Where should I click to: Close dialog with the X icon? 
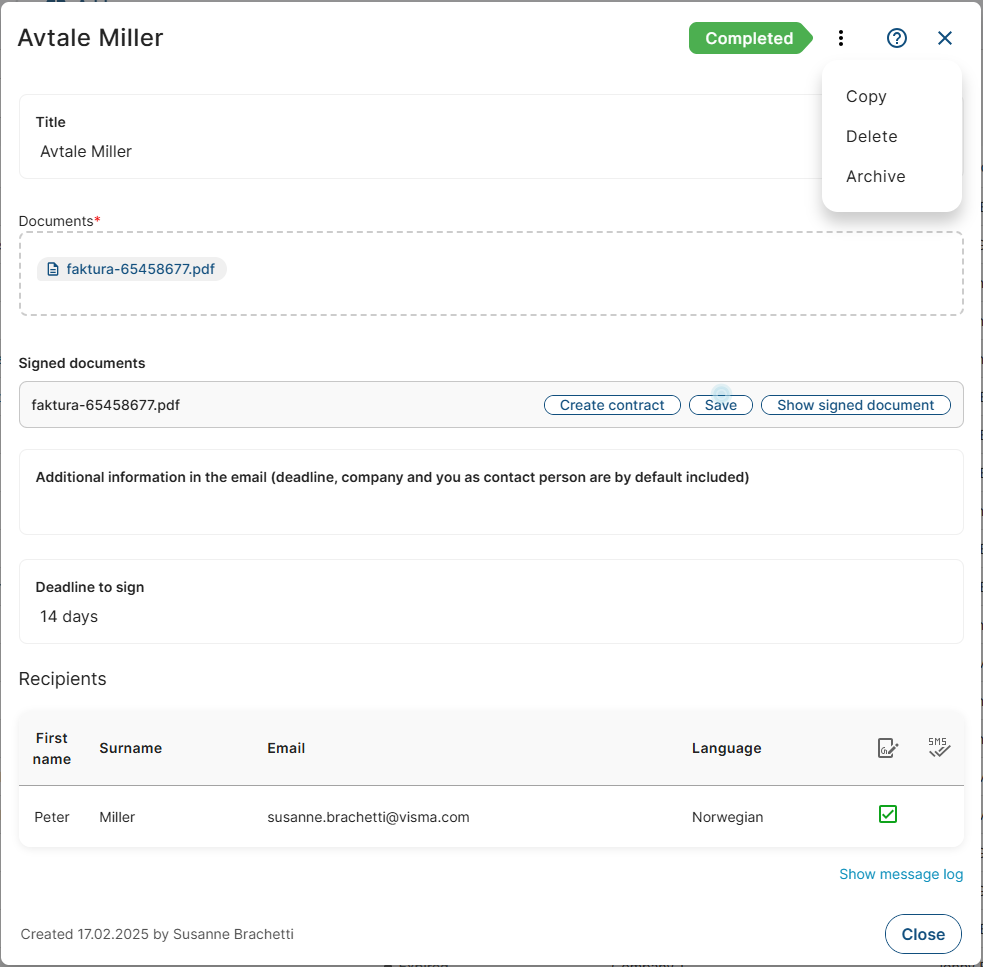click(945, 38)
